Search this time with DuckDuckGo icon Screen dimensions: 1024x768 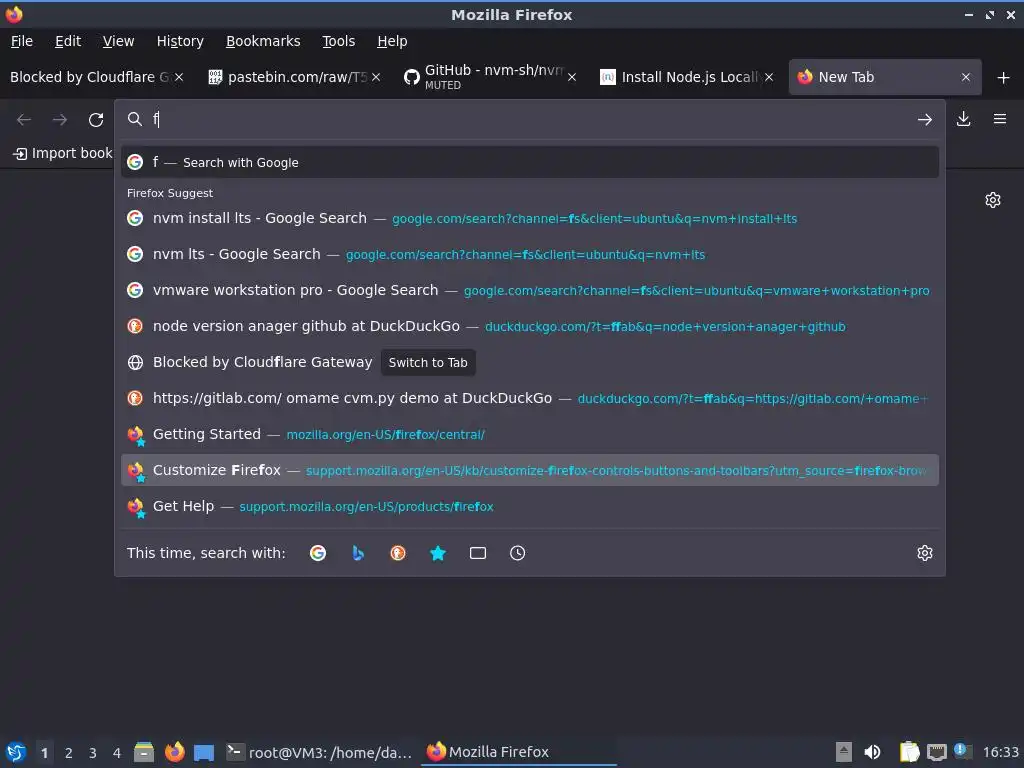pos(398,553)
